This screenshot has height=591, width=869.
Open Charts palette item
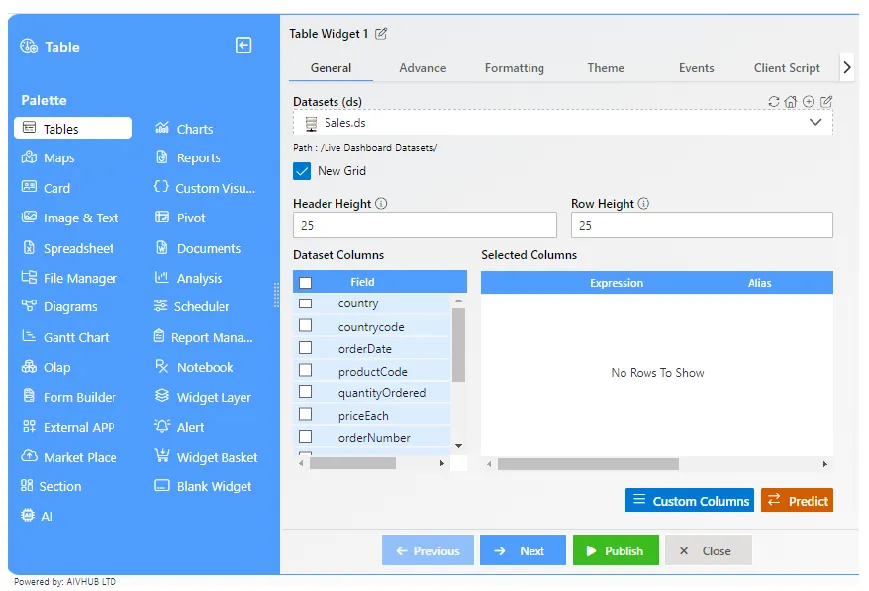point(184,129)
